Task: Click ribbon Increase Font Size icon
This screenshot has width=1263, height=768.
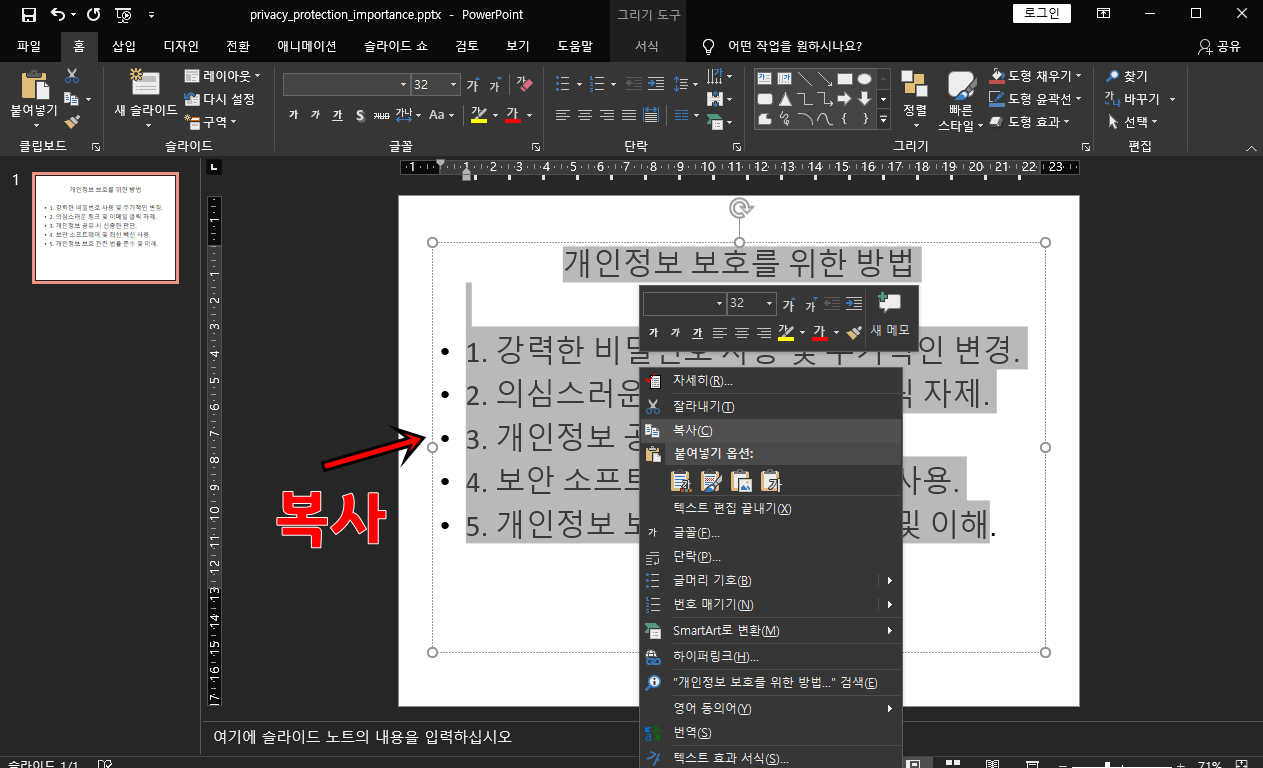Action: (472, 85)
